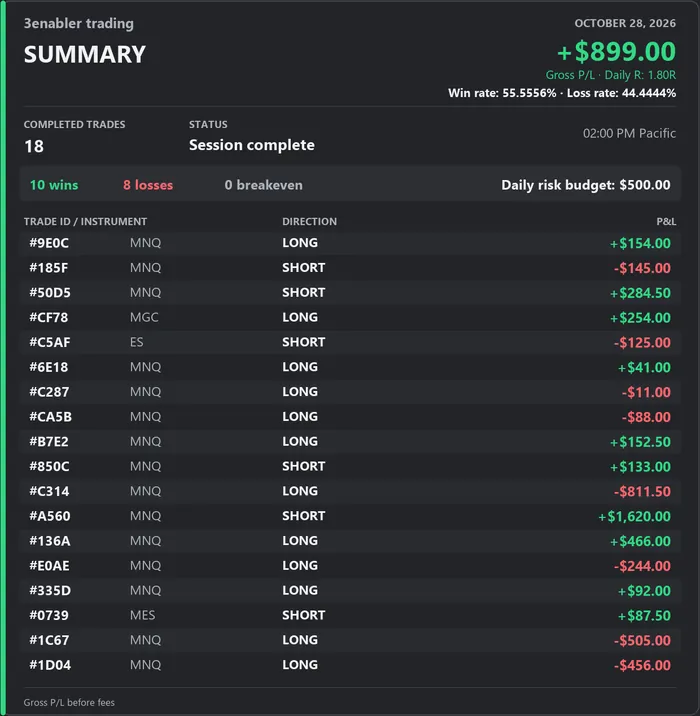Select trade ID #C287
This screenshot has height=716, width=700.
[49, 392]
